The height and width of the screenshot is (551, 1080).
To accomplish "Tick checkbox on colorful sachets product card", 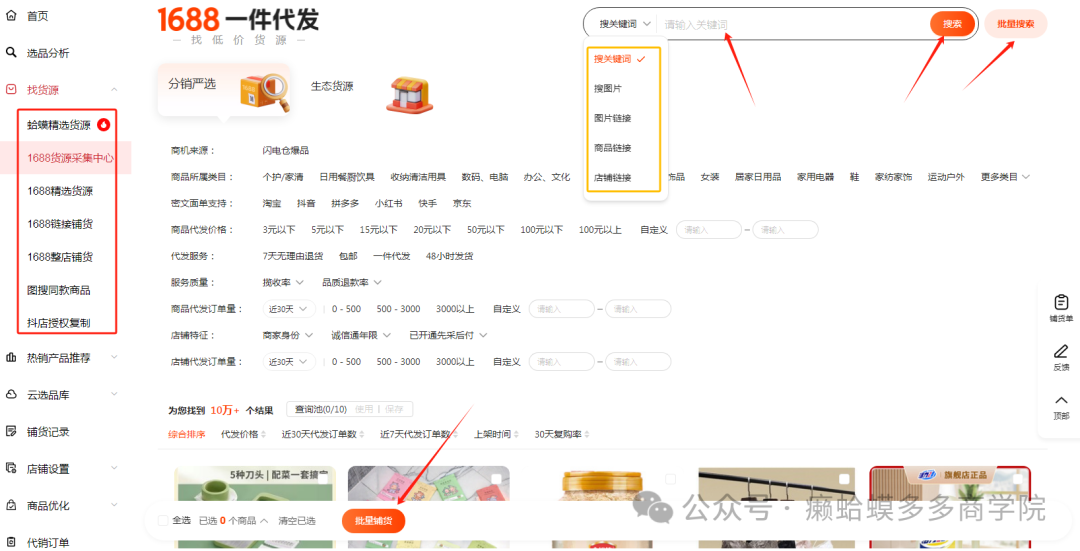I will pyautogui.click(x=497, y=479).
